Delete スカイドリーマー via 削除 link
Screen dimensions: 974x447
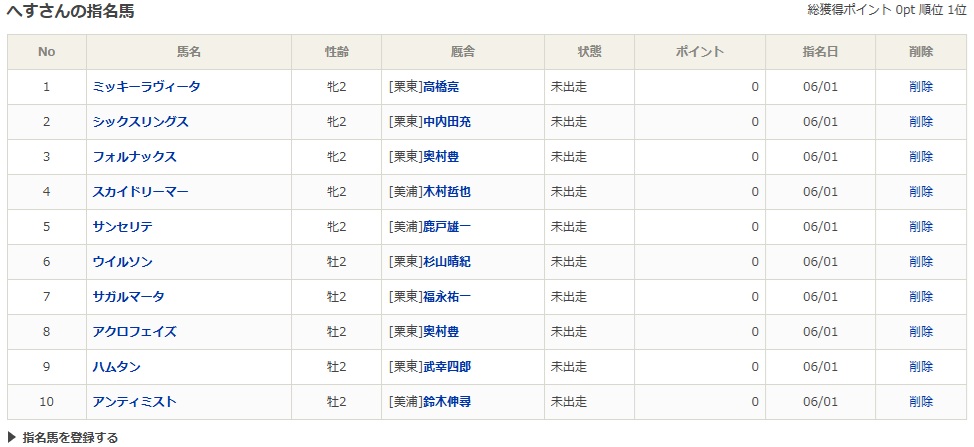point(921,191)
